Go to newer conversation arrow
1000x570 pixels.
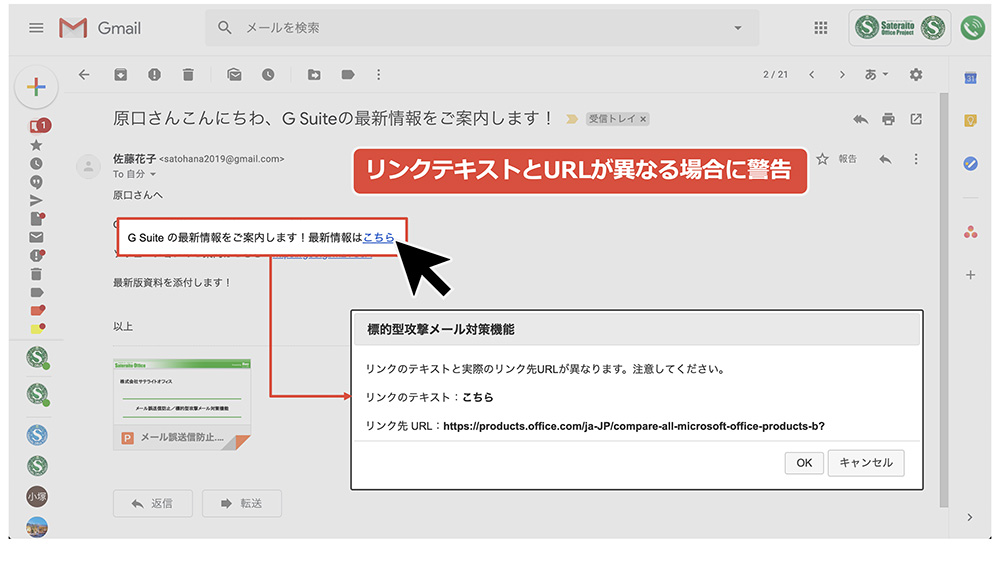pyautogui.click(x=812, y=75)
